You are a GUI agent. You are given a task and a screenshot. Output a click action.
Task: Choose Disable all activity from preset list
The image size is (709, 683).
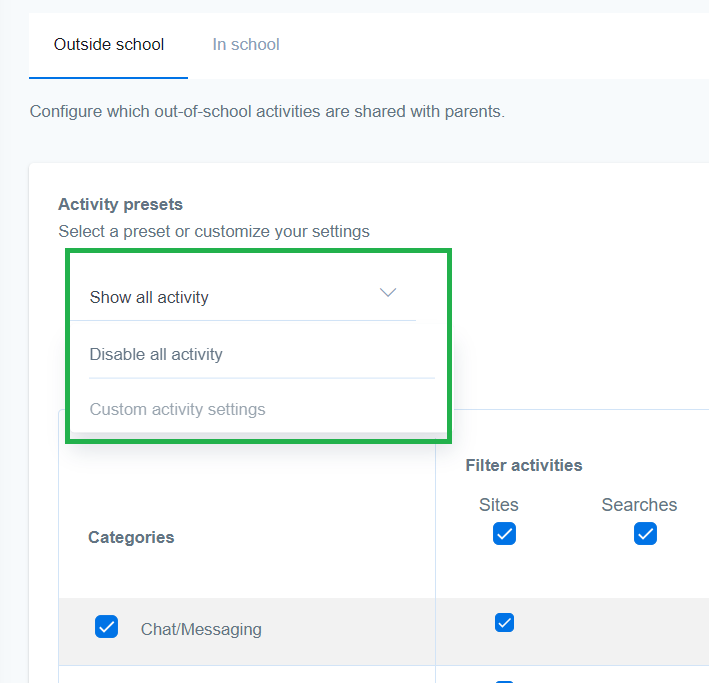156,354
